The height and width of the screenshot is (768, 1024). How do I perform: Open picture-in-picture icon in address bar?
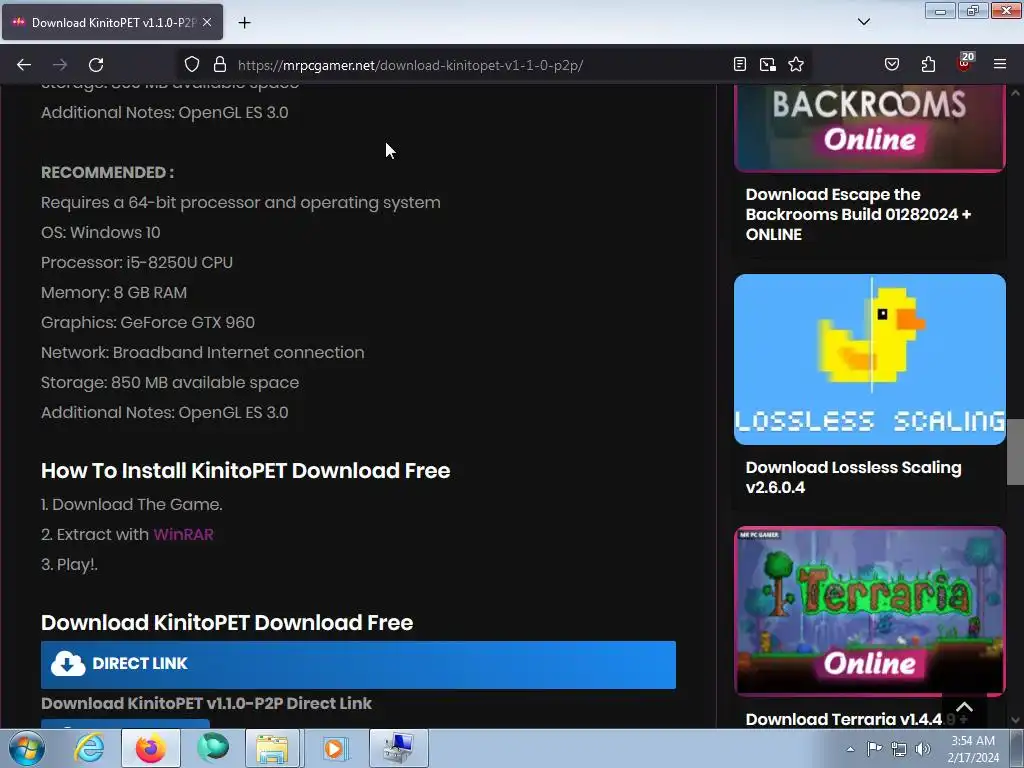point(767,64)
